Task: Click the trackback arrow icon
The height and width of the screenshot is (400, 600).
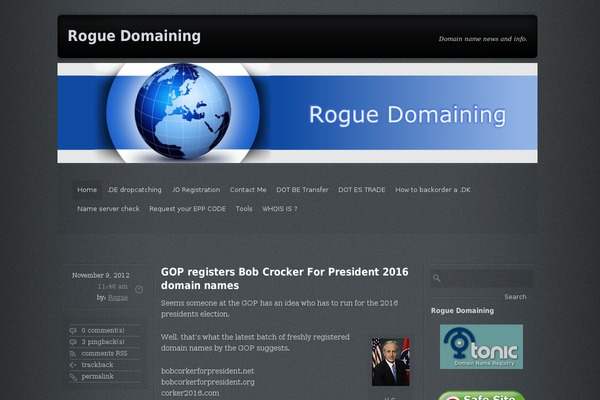Action: pyautogui.click(x=73, y=365)
